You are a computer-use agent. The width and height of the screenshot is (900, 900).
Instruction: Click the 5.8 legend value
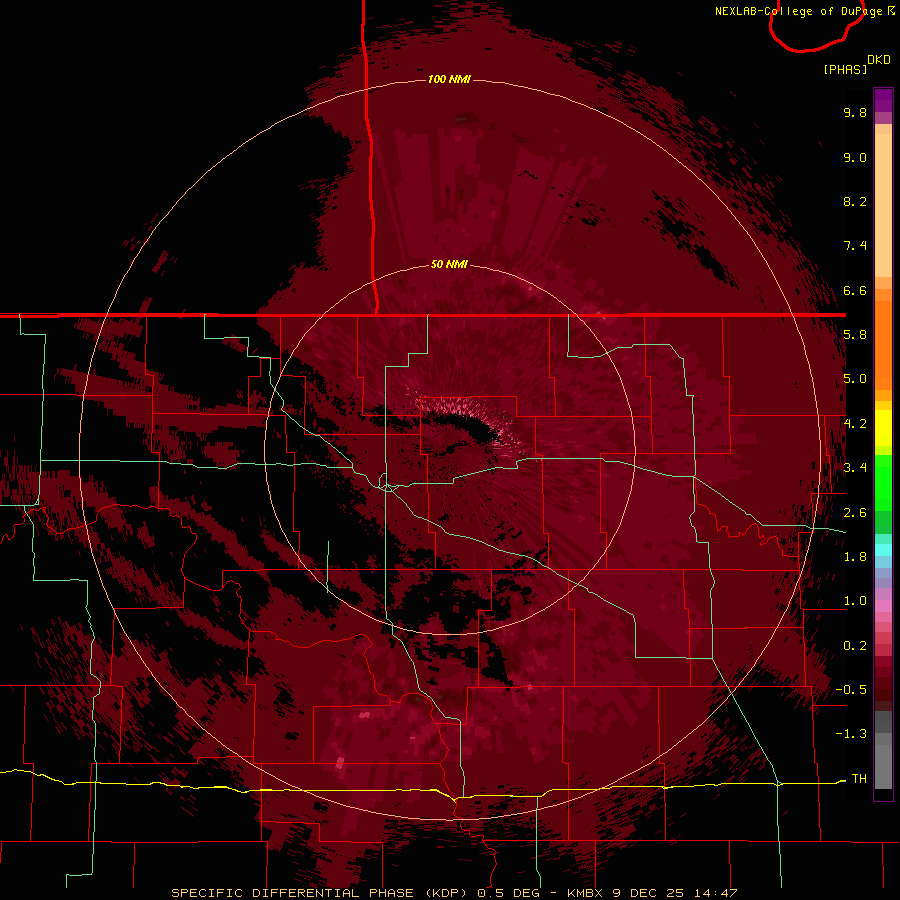click(x=855, y=335)
